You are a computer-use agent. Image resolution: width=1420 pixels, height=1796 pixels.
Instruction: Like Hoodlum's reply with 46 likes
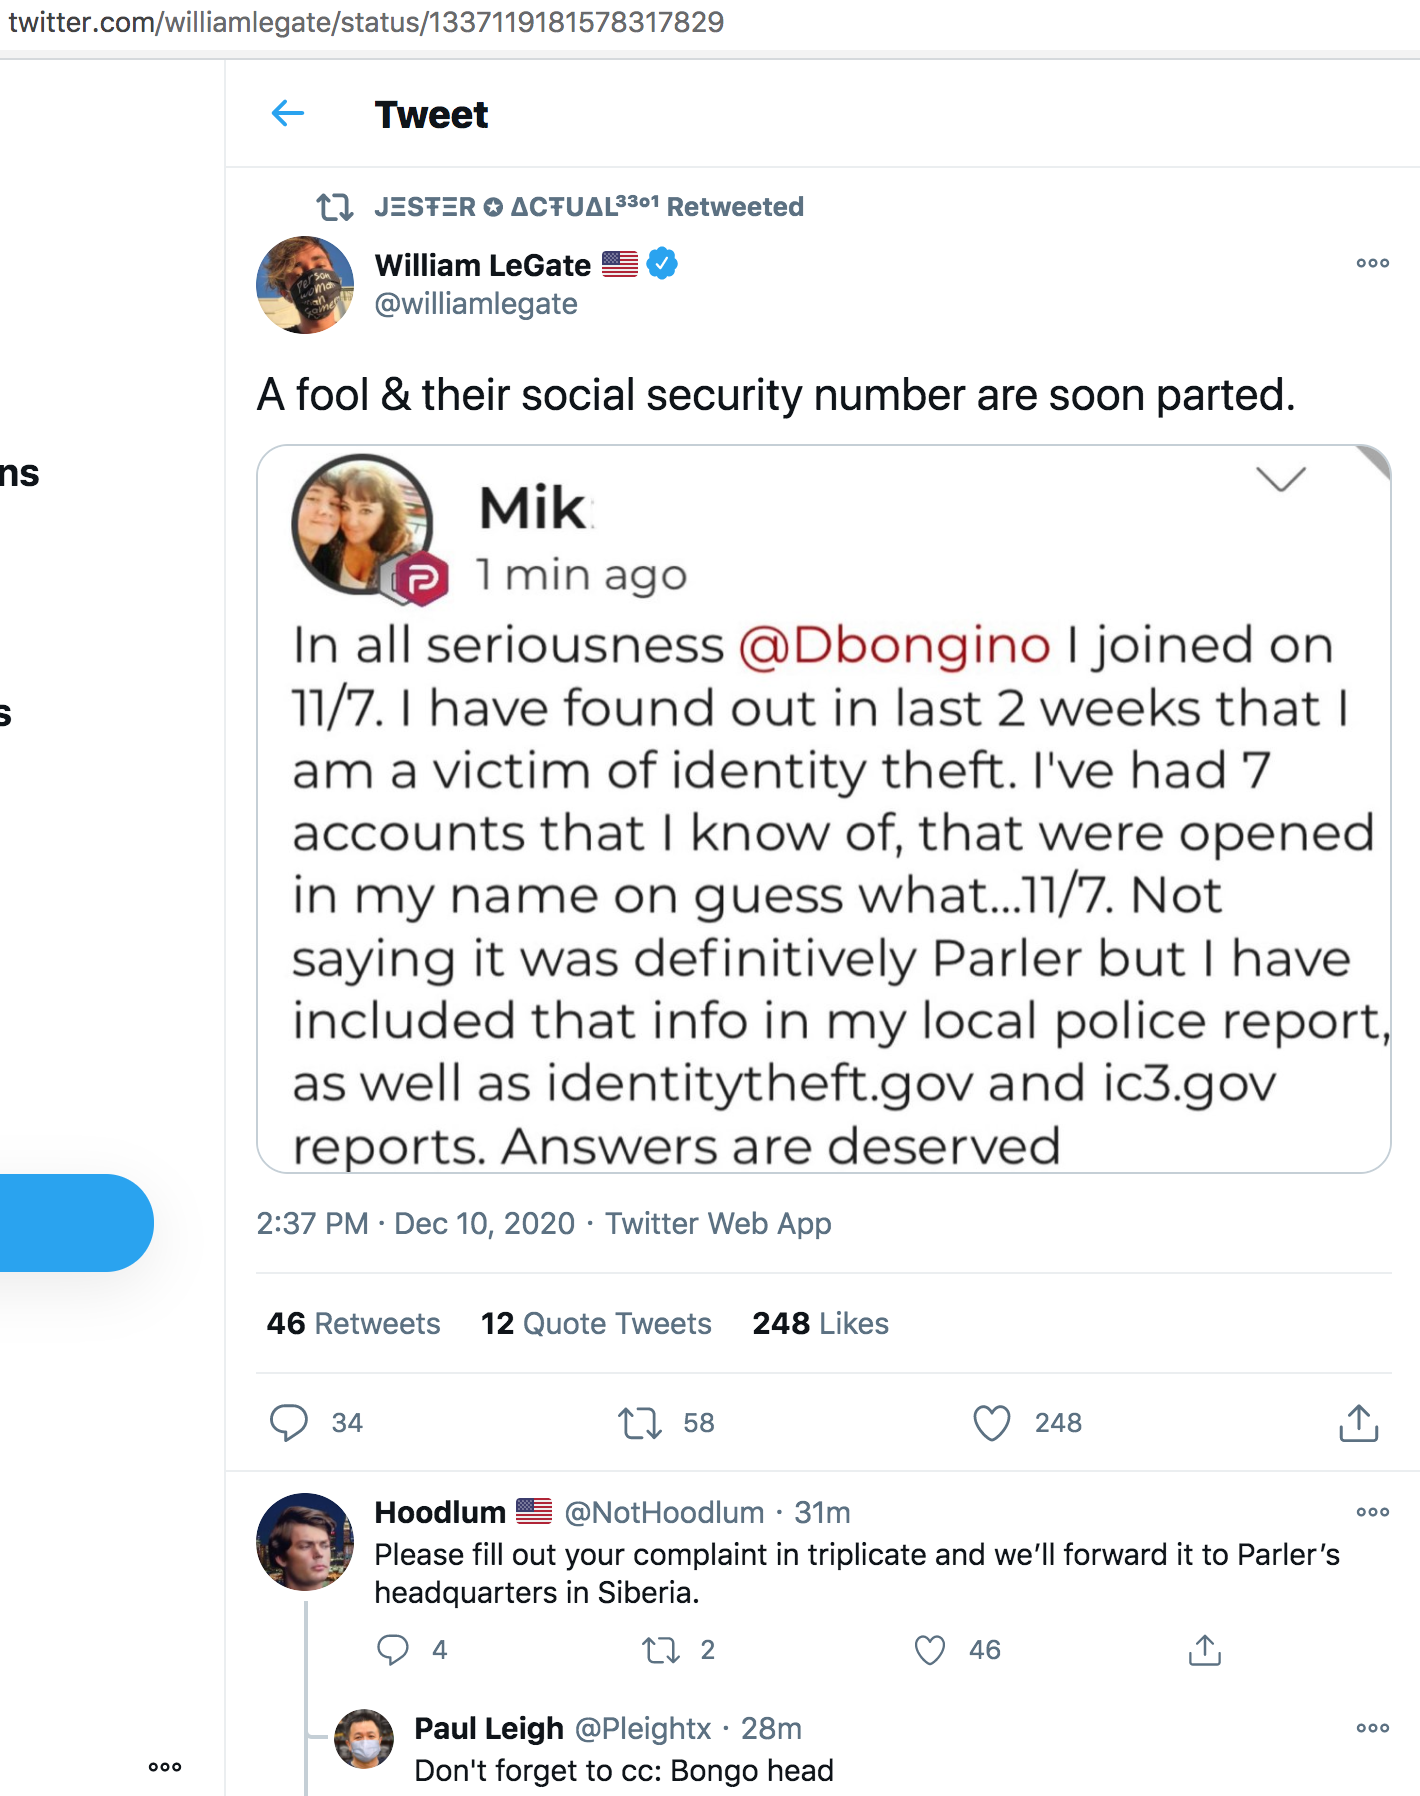(x=930, y=1649)
